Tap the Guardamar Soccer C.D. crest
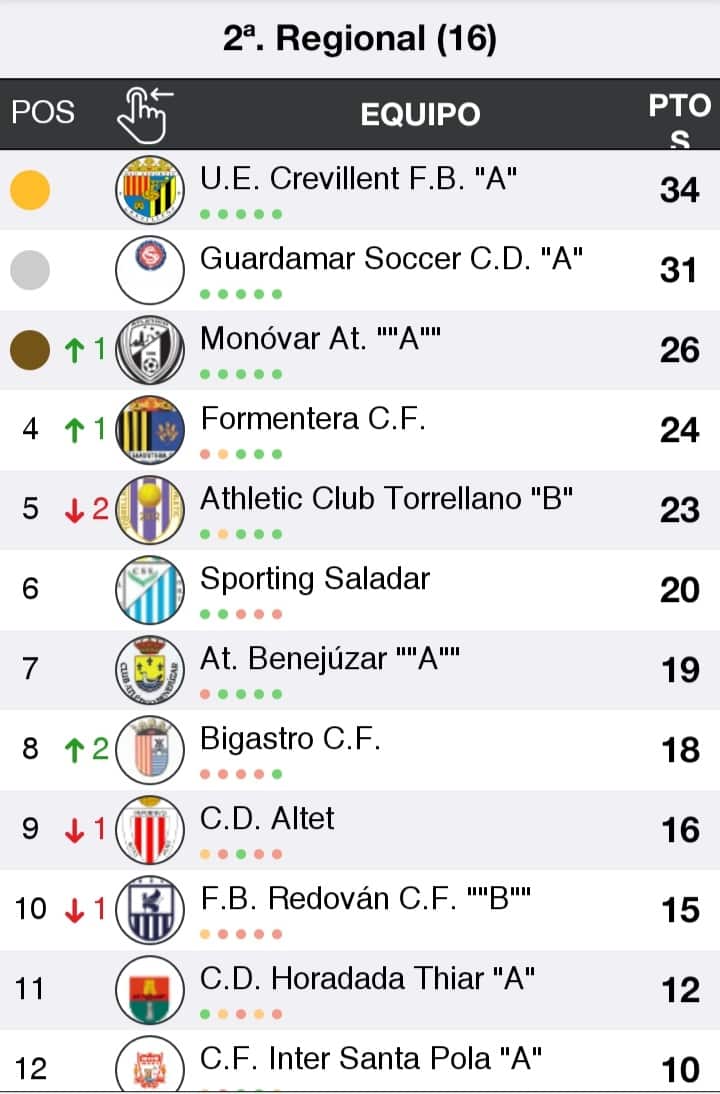Viewport: 720px width, 1094px height. pyautogui.click(x=150, y=270)
